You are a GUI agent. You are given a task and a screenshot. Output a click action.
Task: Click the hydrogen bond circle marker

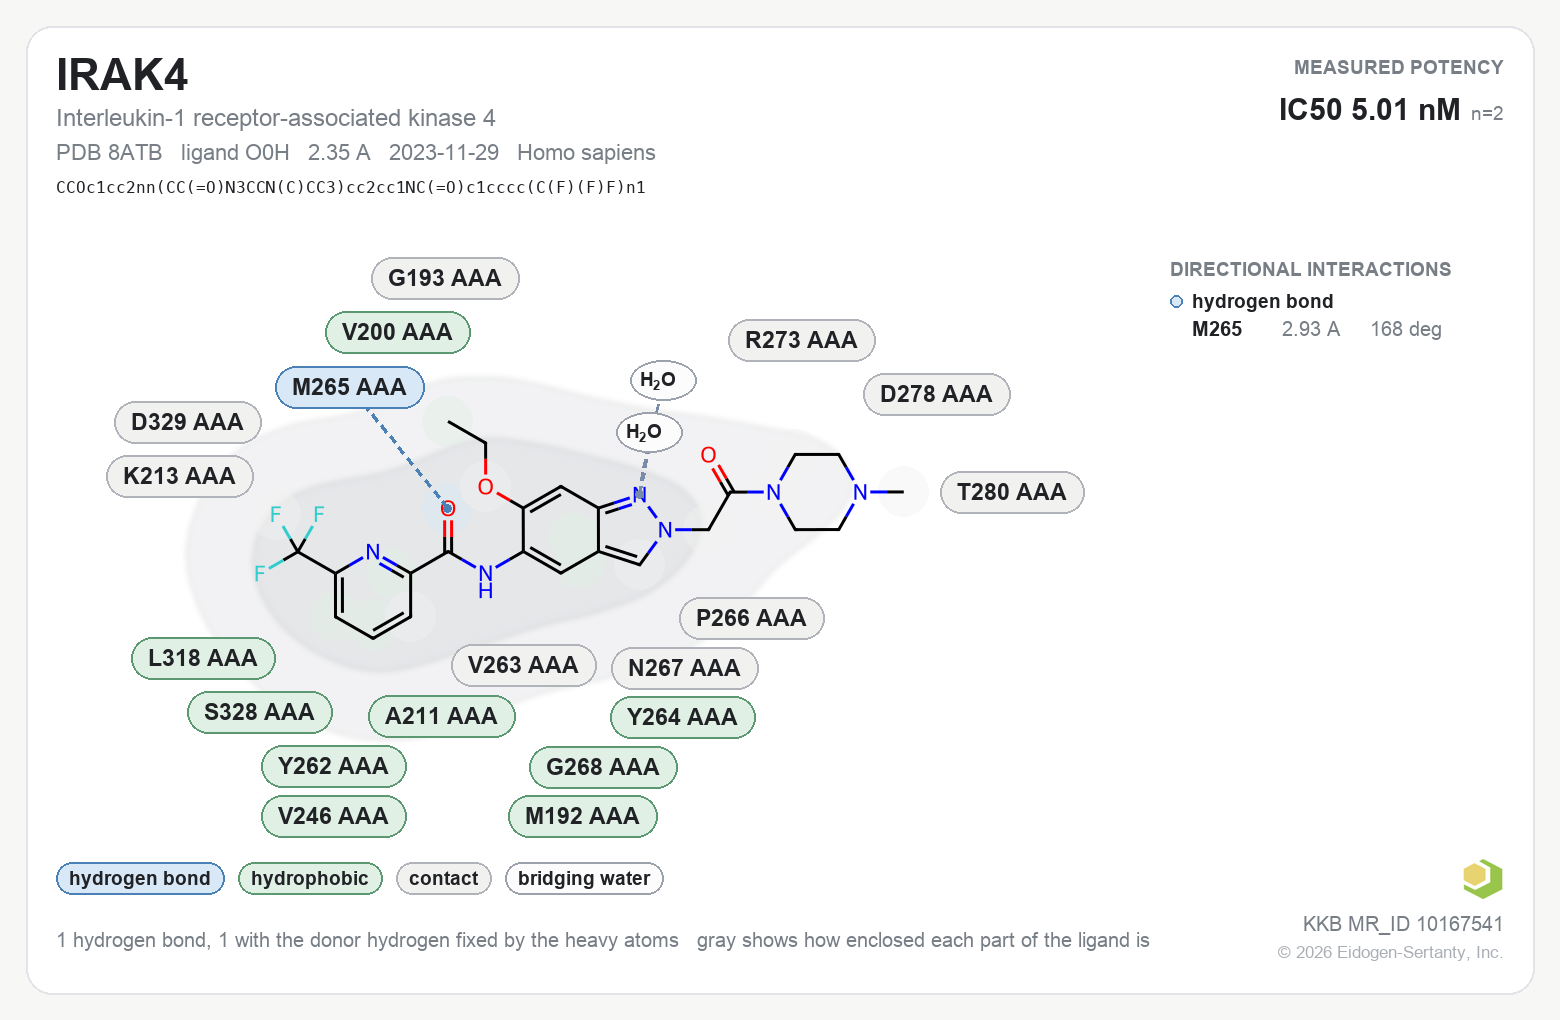1177,301
